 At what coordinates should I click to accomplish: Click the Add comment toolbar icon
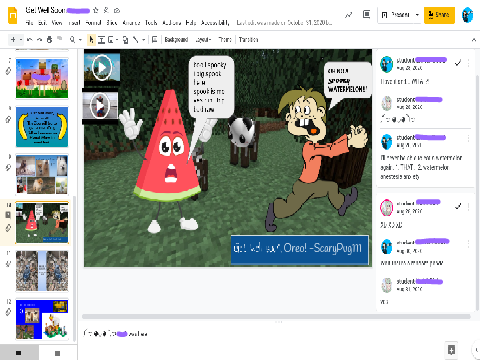(154, 40)
